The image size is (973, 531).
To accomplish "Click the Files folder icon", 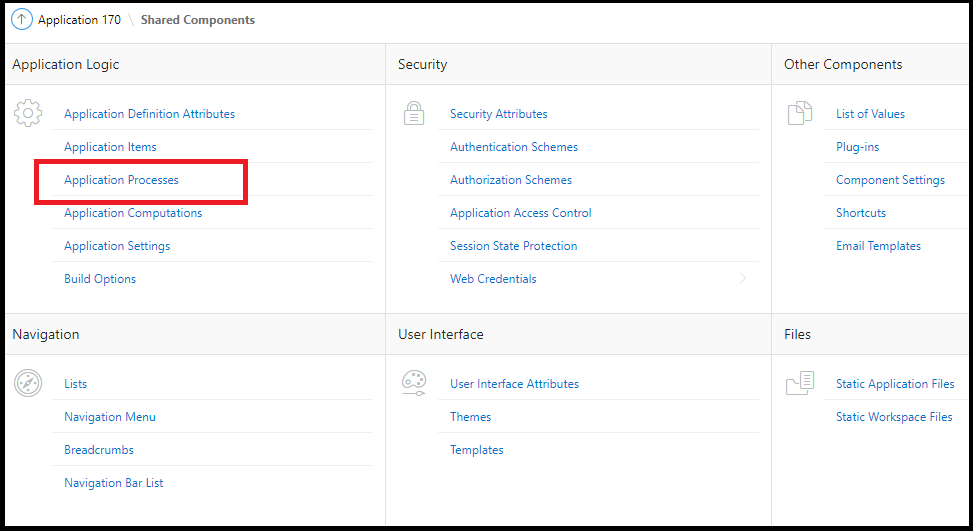I will click(800, 383).
